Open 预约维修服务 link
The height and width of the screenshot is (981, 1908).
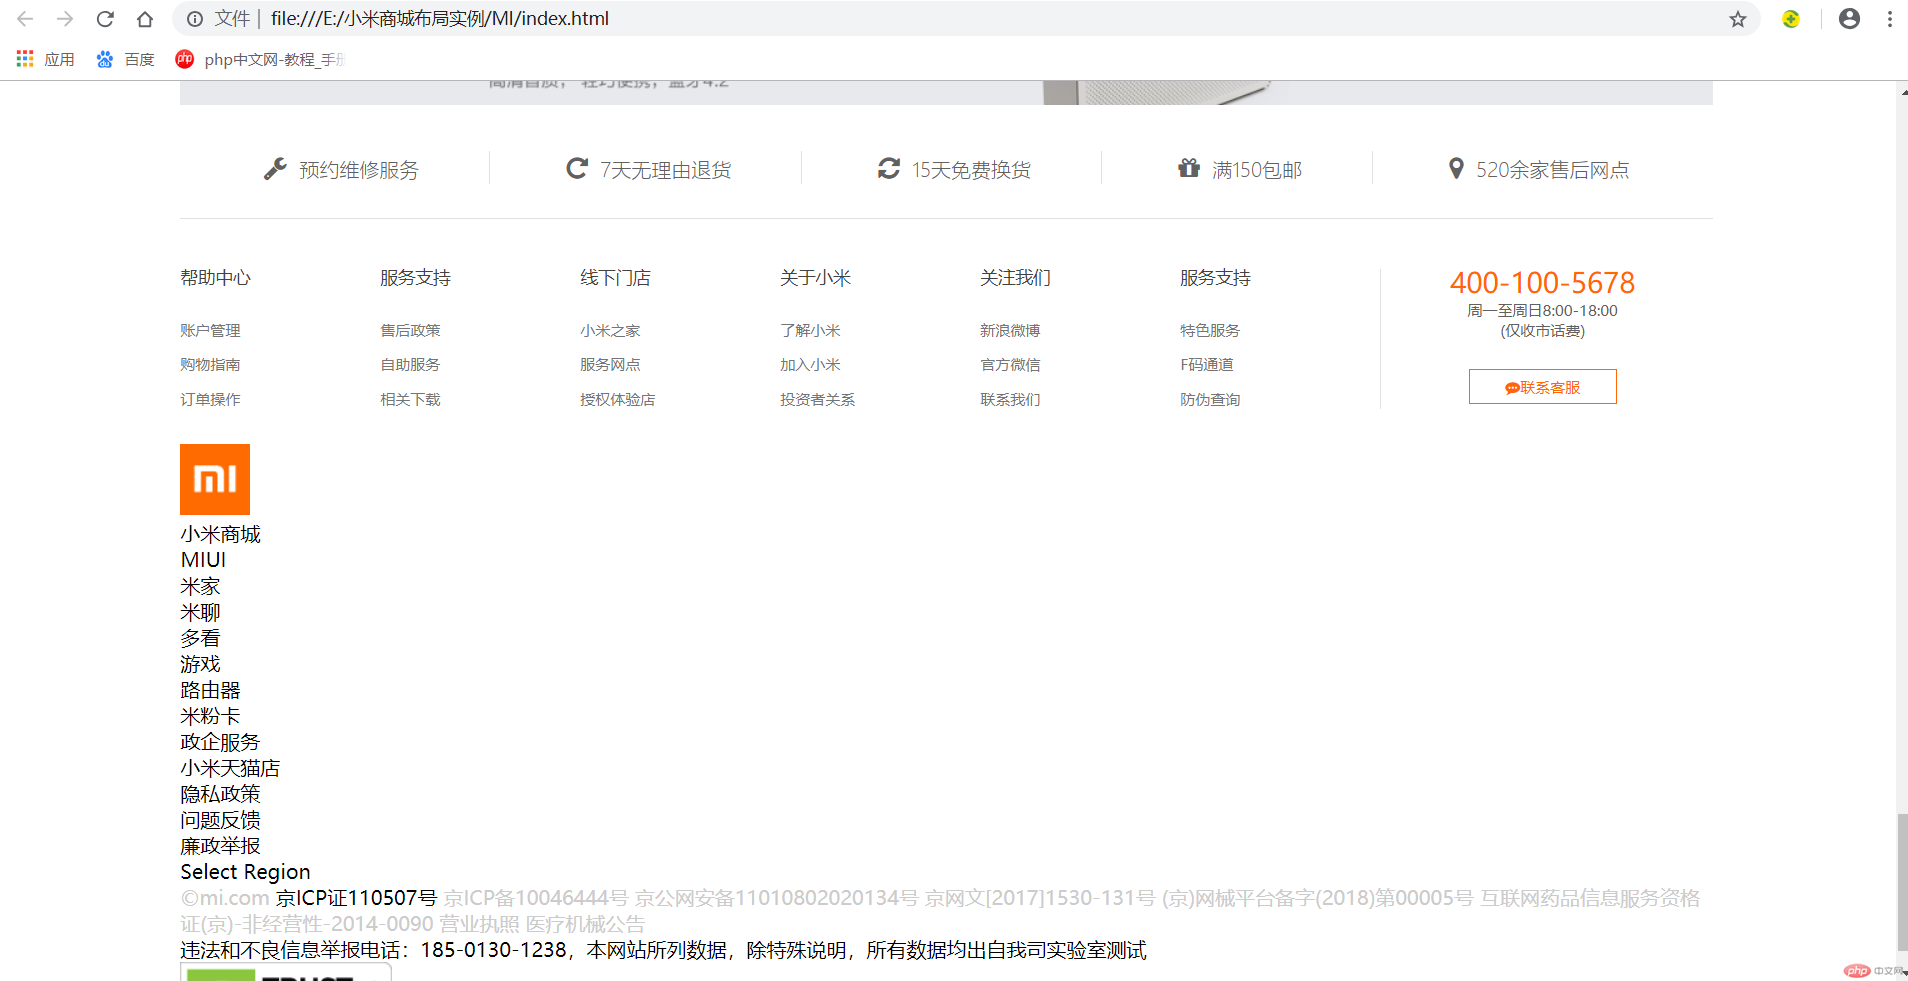point(359,170)
